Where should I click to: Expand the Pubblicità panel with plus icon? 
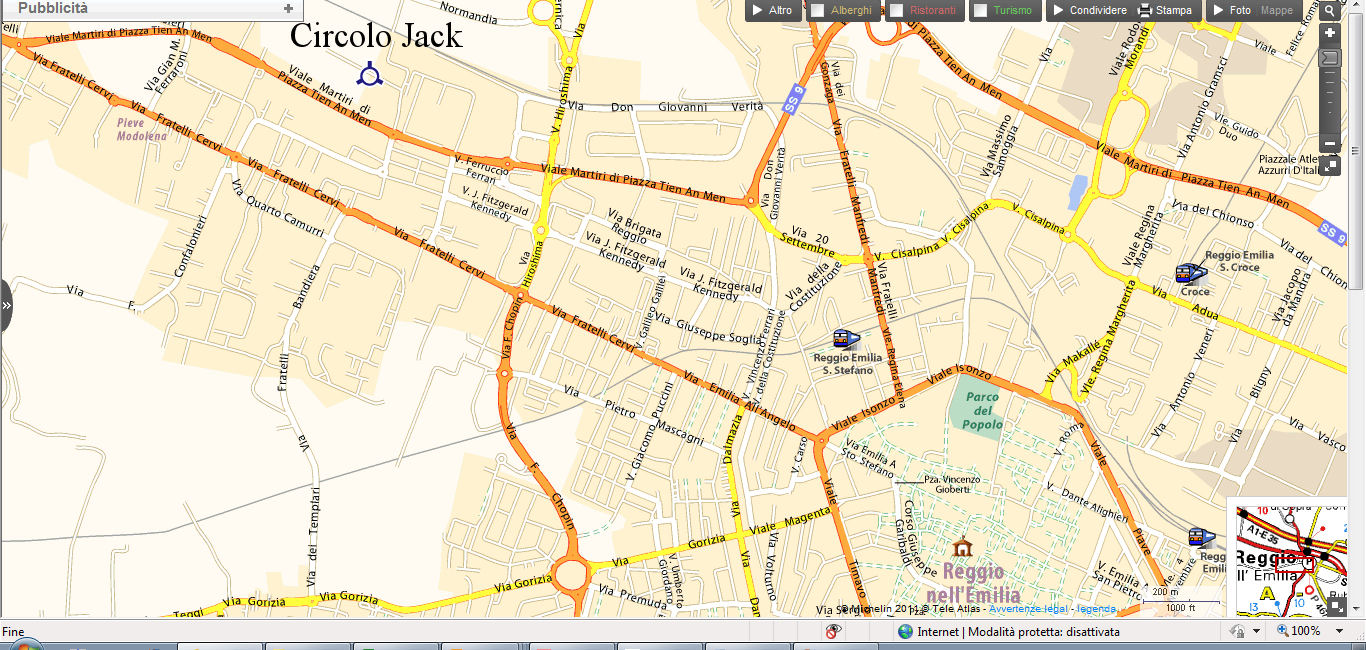288,9
